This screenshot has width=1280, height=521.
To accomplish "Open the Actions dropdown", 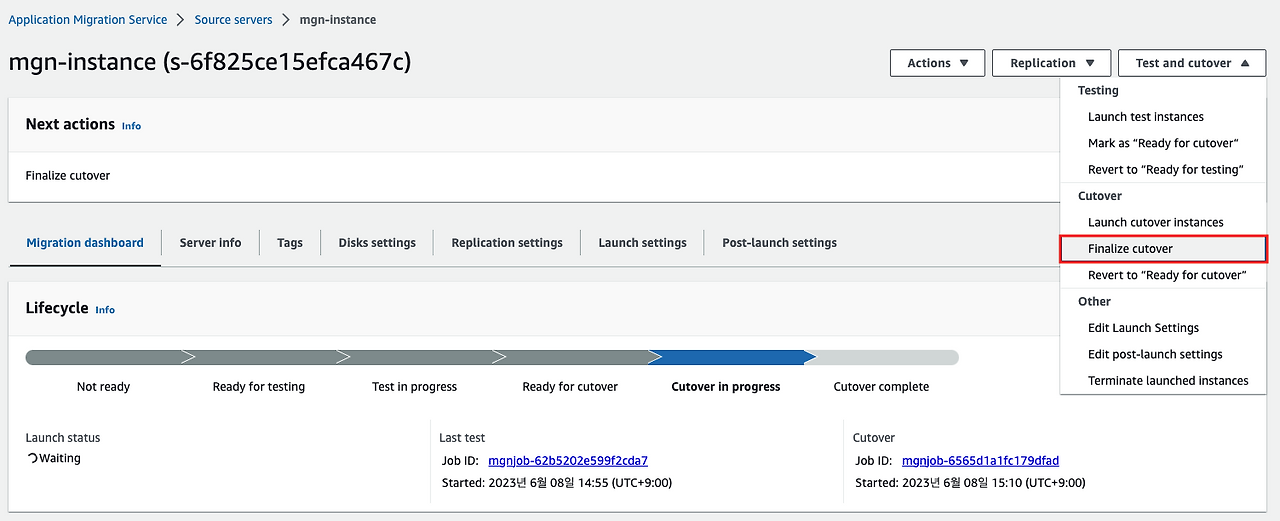I will click(x=937, y=63).
